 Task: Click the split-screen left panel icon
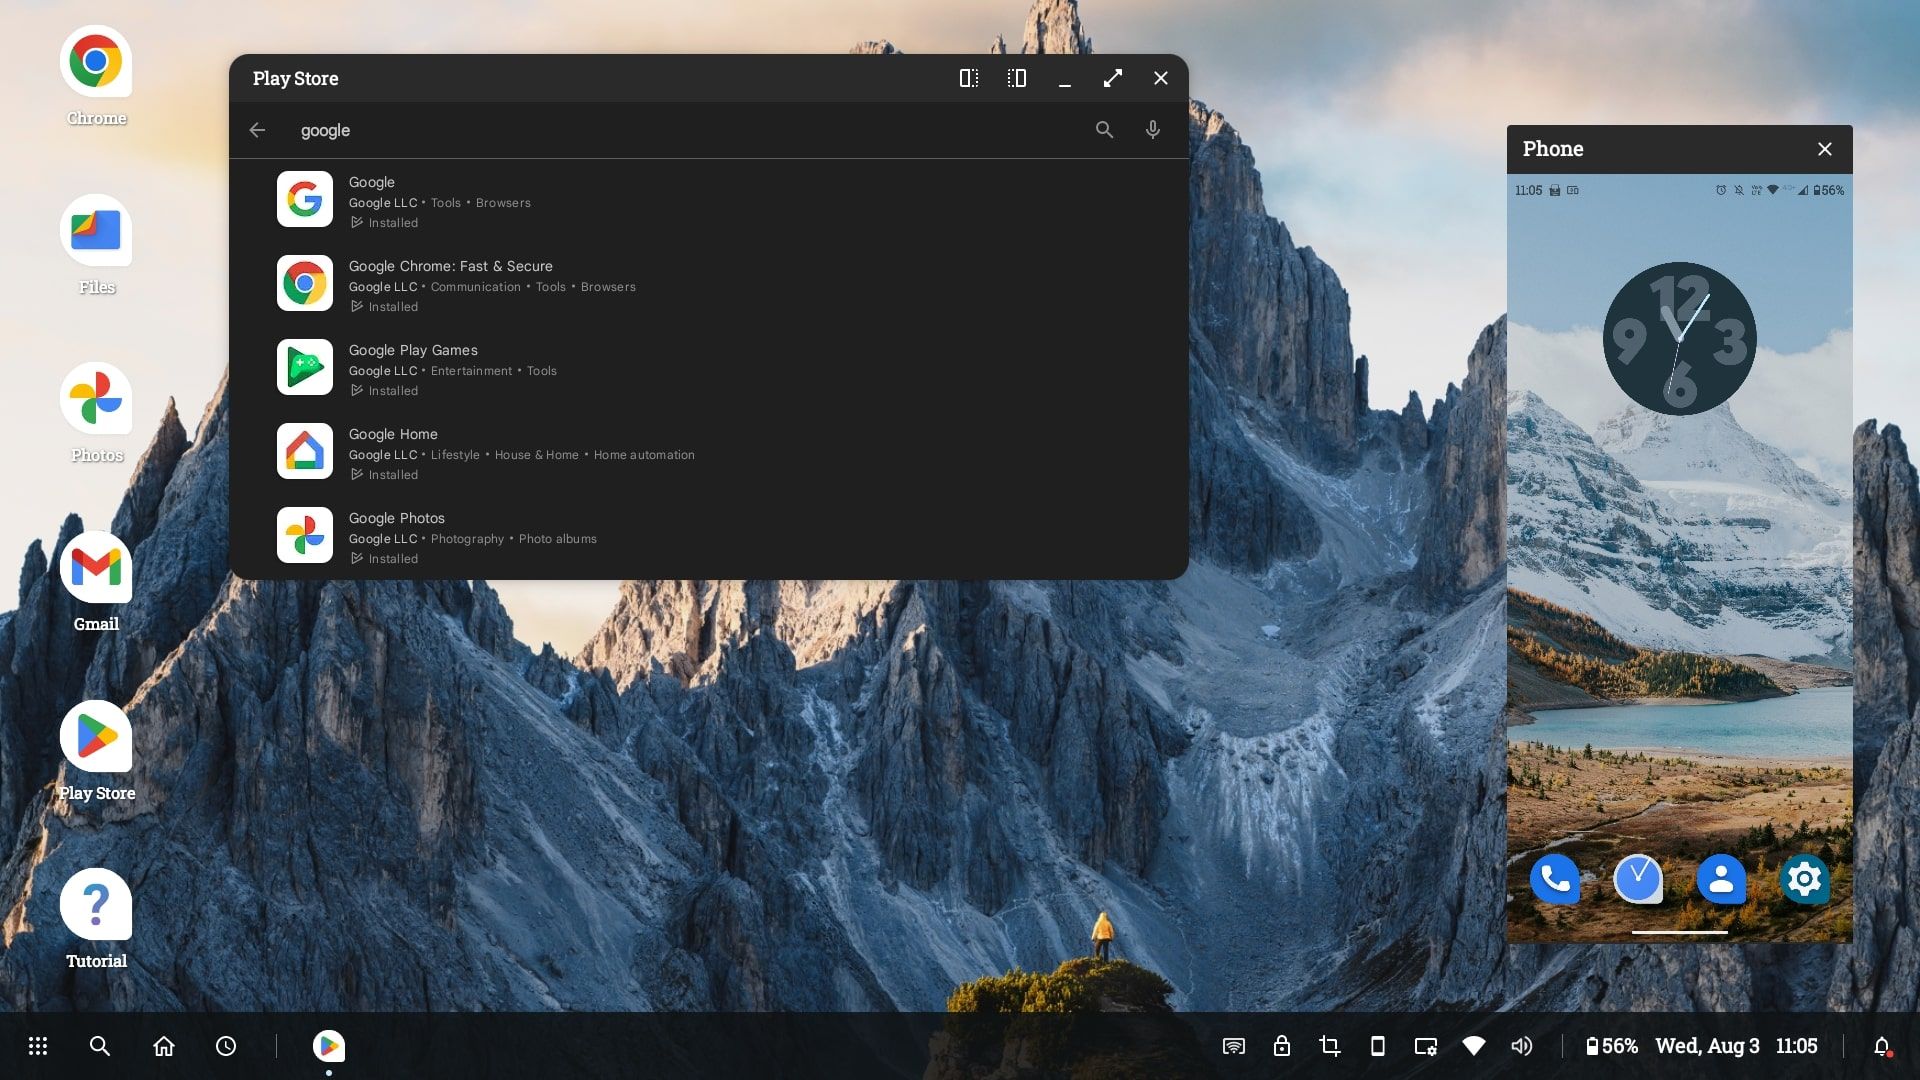pyautogui.click(x=968, y=78)
